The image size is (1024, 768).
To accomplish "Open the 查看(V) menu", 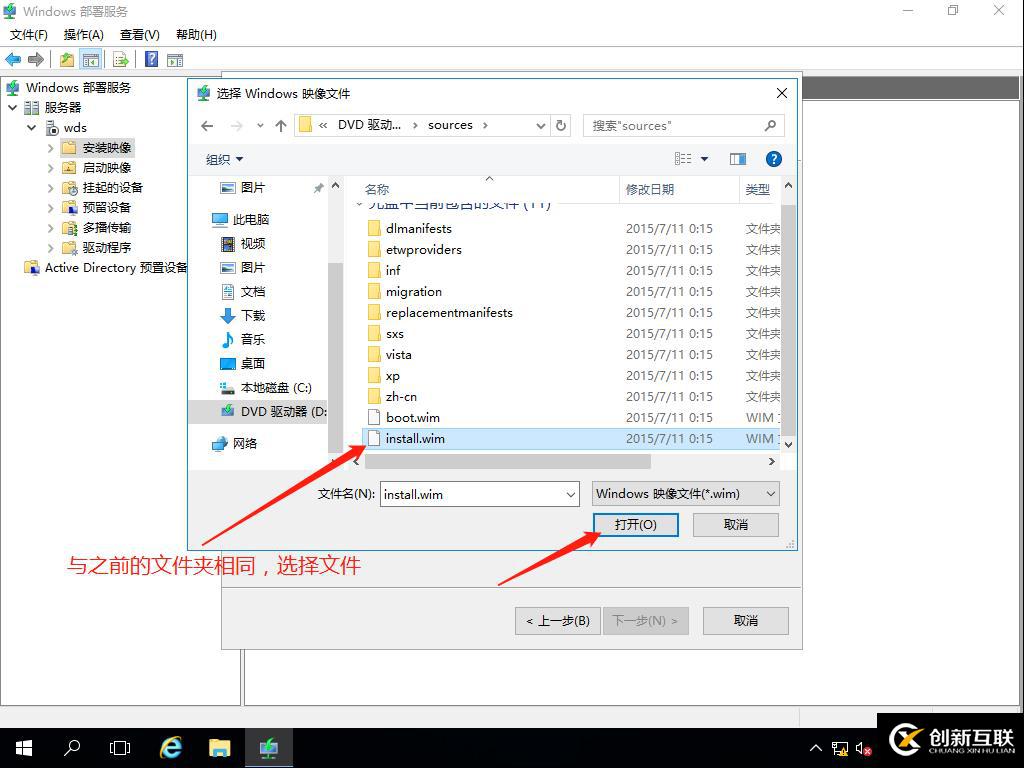I will point(138,34).
